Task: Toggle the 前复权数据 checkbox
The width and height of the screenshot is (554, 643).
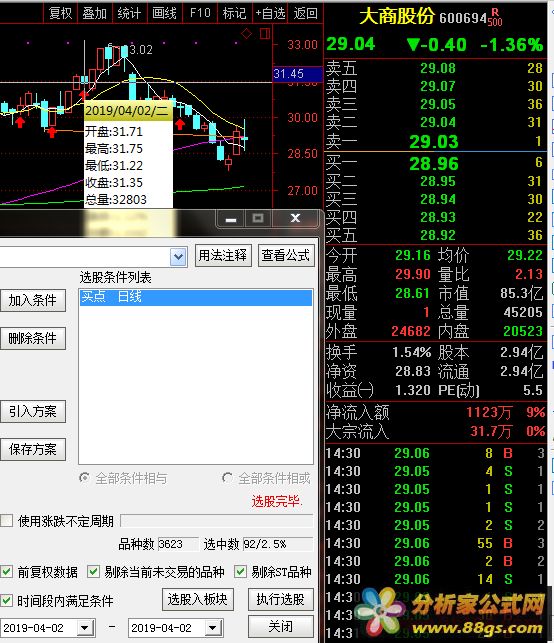Action: tap(6, 571)
